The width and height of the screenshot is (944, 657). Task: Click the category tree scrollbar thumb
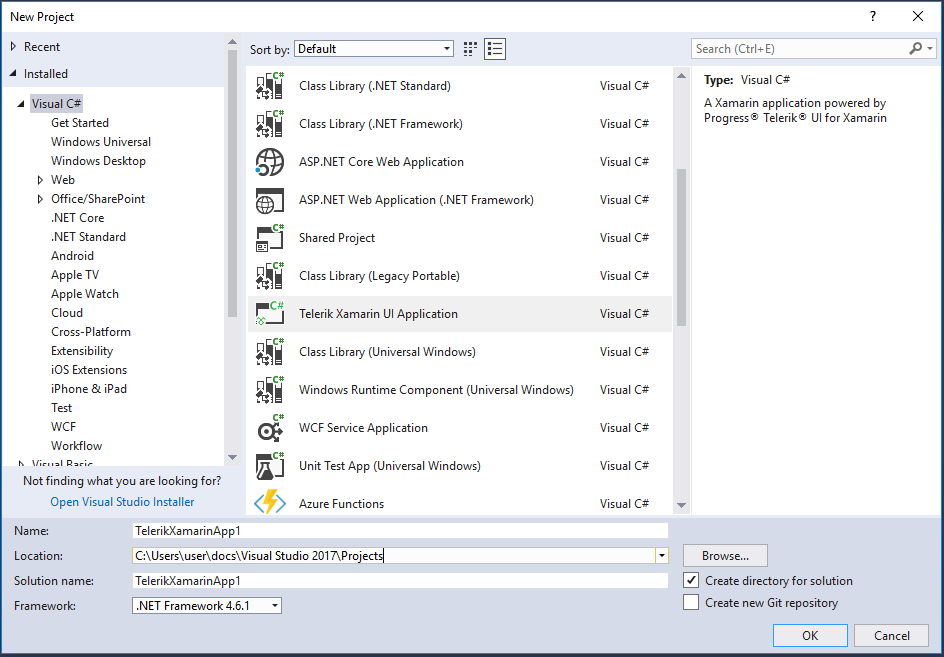[x=232, y=183]
